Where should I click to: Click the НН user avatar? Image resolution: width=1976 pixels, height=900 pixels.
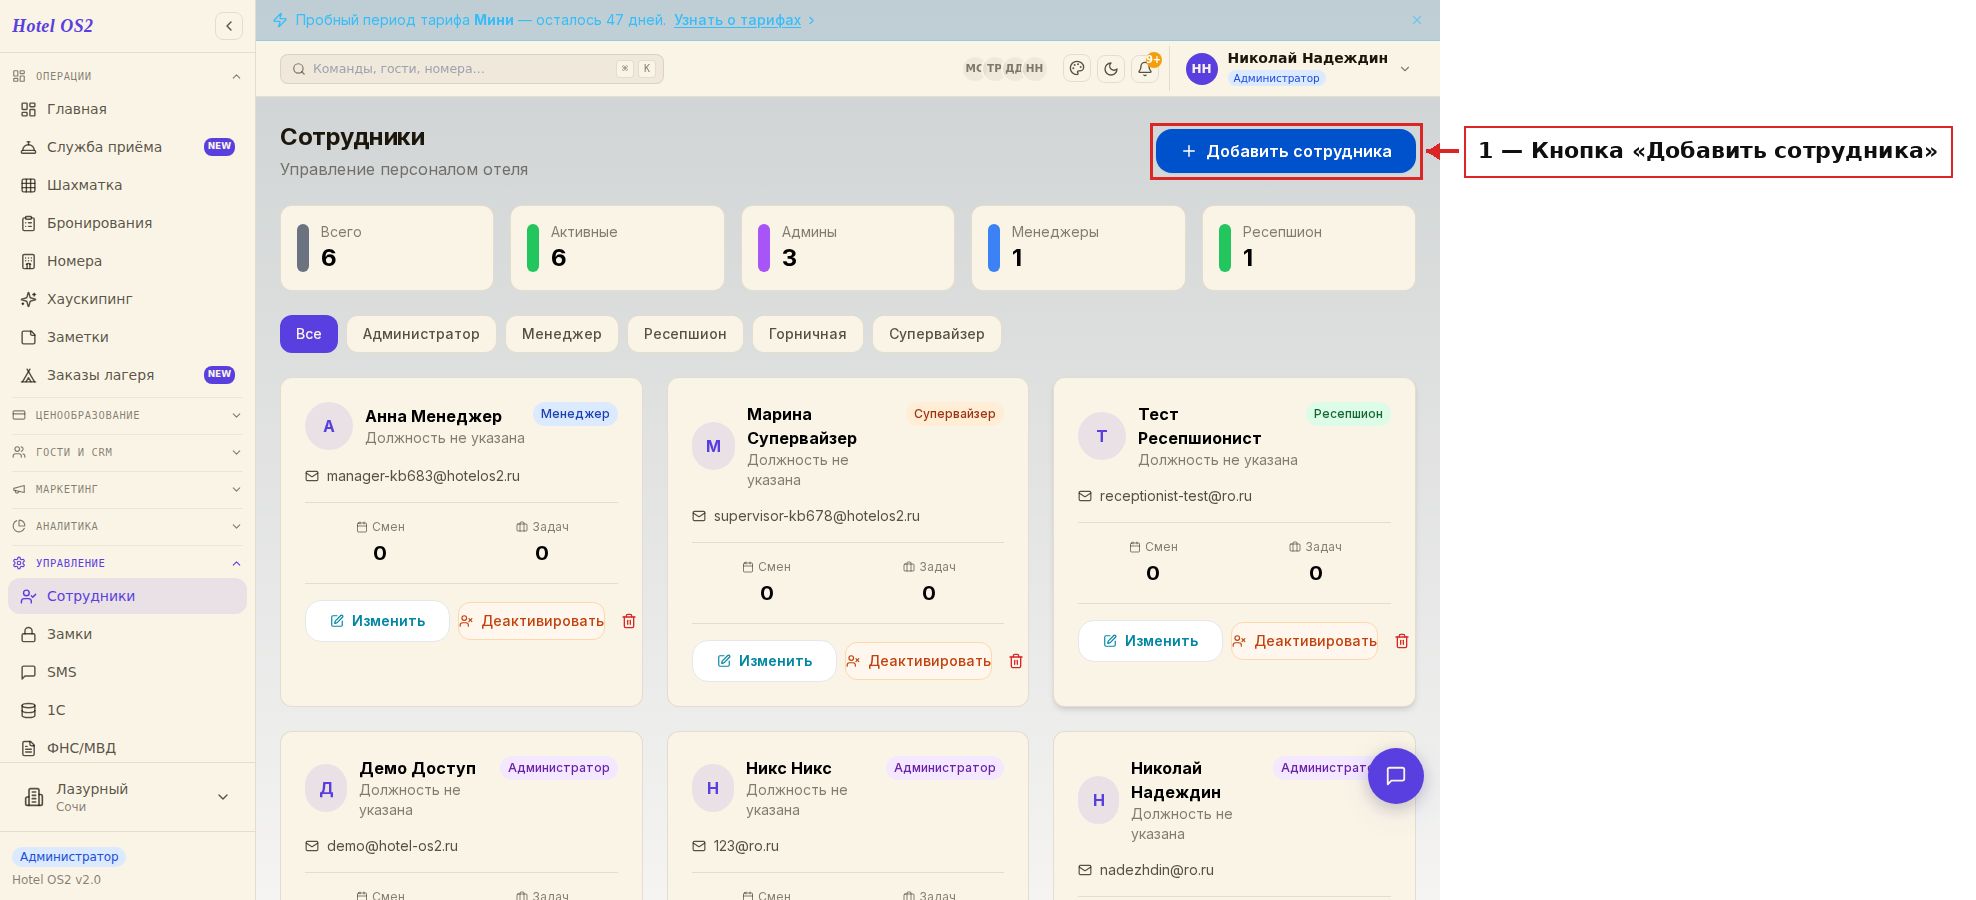point(1202,69)
